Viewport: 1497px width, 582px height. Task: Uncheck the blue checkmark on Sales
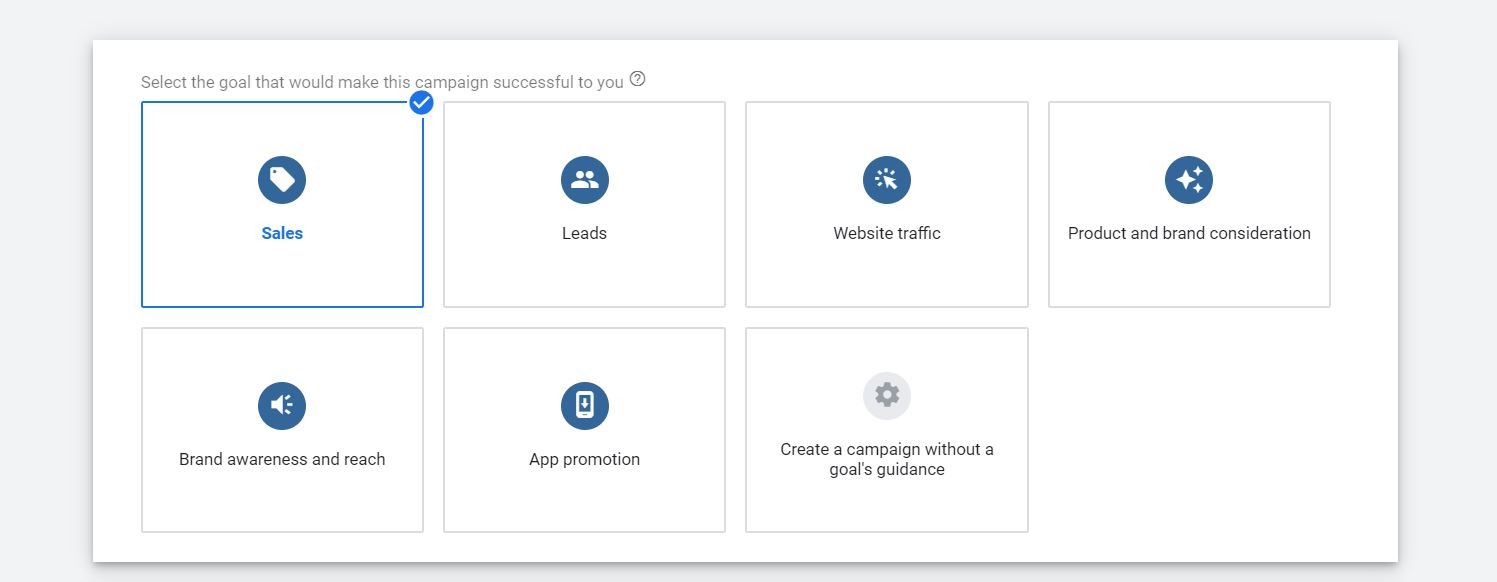(422, 102)
